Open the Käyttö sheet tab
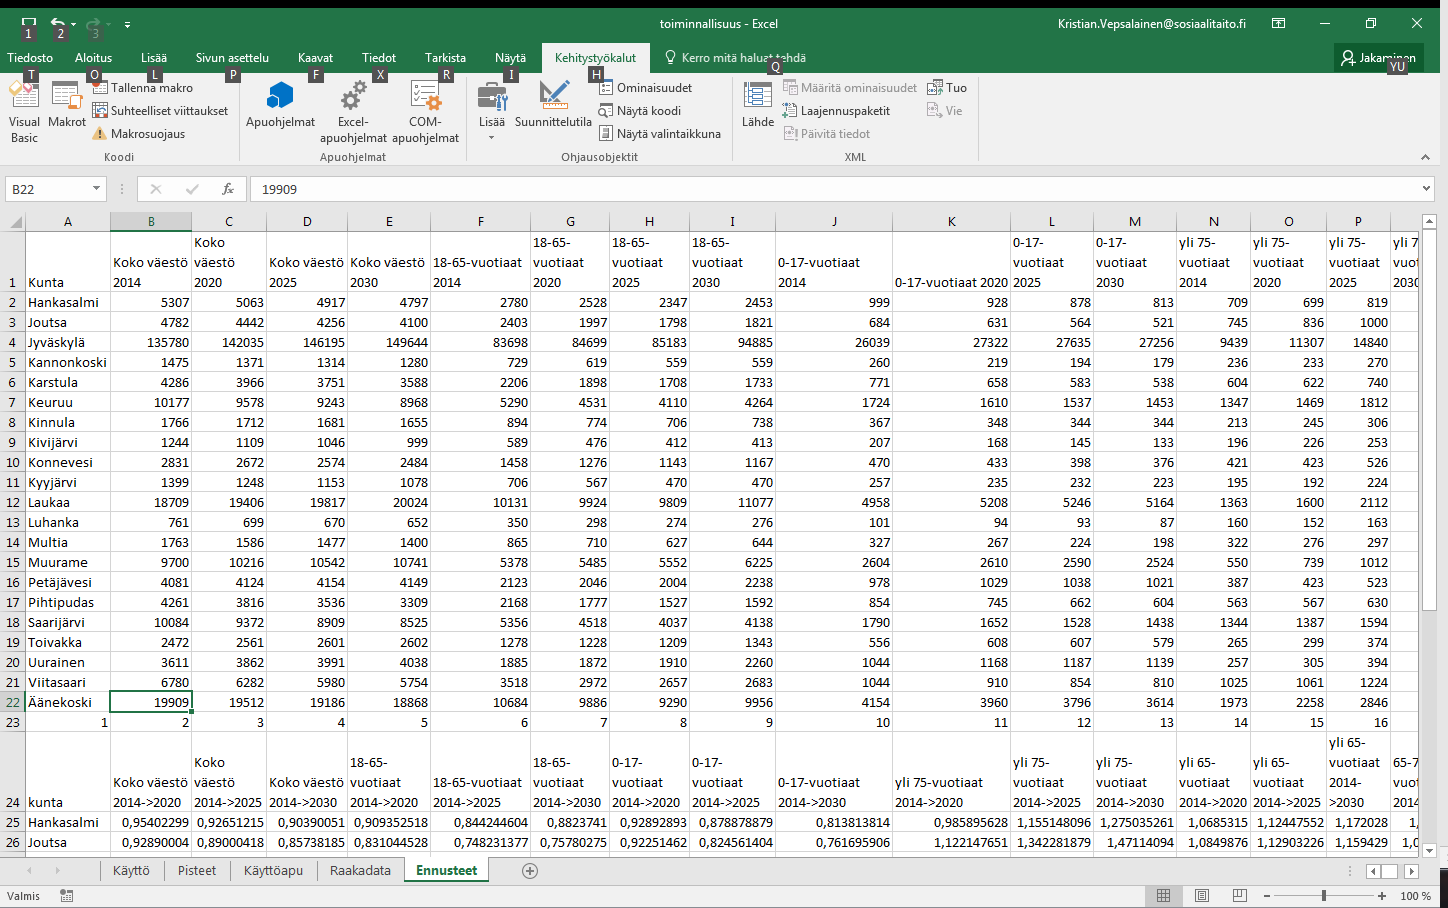 click(131, 870)
